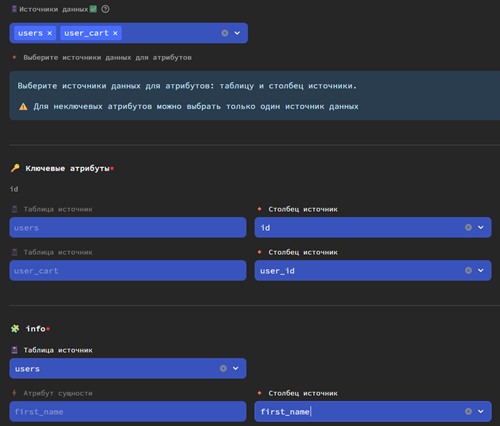Open the id source column dropdown
The width and height of the screenshot is (500, 426).
click(481, 227)
